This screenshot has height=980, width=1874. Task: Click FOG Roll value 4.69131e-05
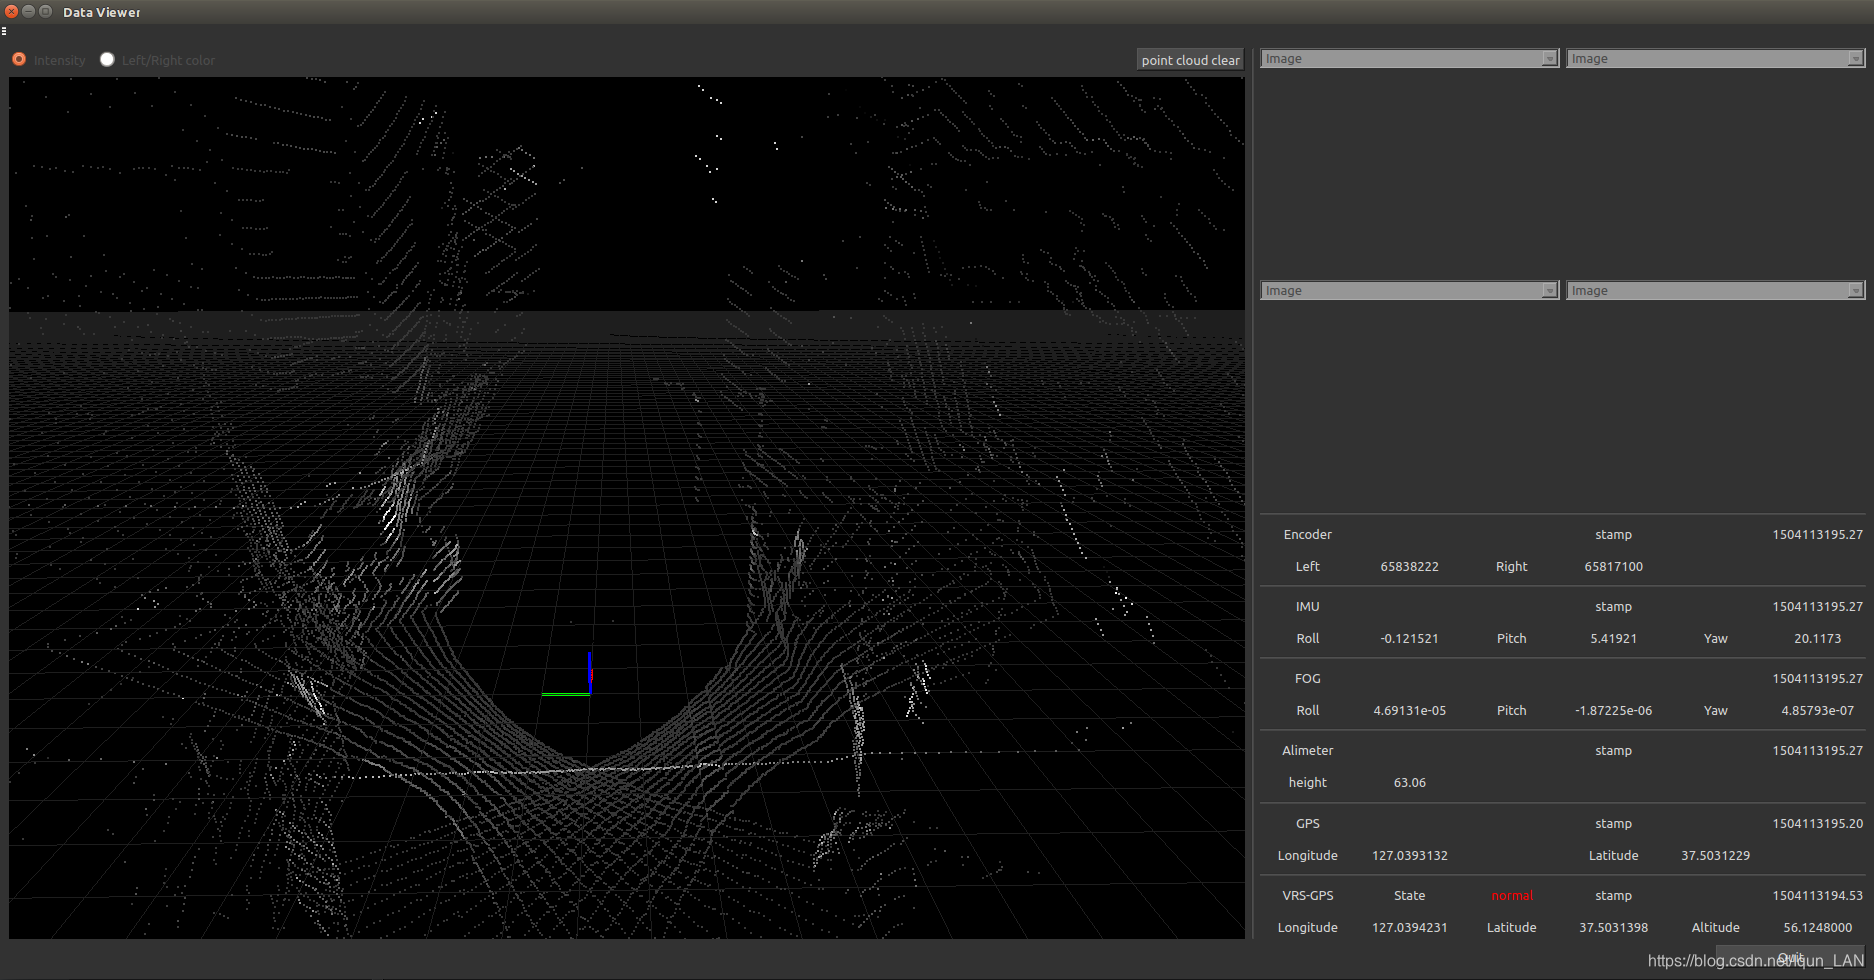pos(1409,711)
